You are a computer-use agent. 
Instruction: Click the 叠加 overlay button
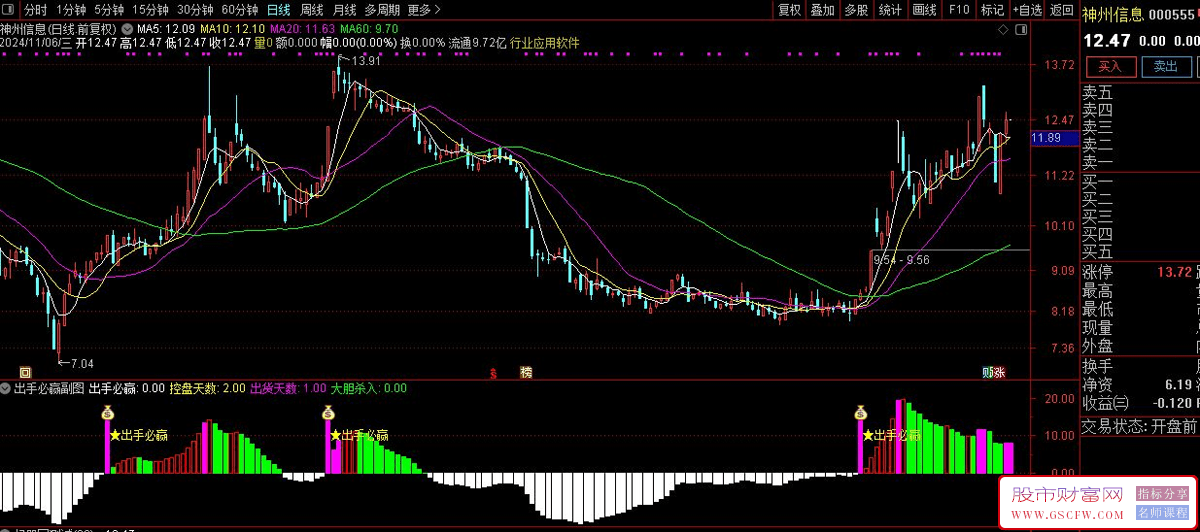pos(823,10)
